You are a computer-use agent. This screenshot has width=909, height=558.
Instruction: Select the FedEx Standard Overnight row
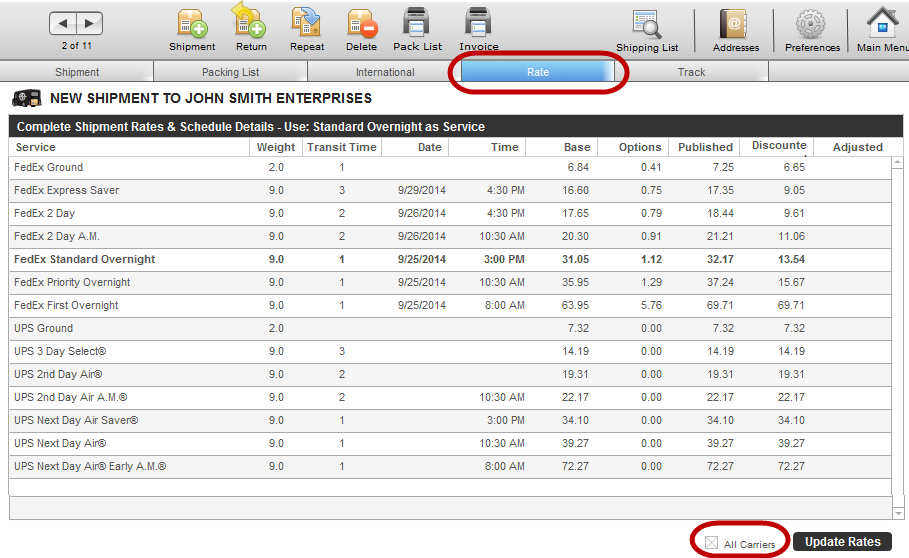(x=450, y=260)
